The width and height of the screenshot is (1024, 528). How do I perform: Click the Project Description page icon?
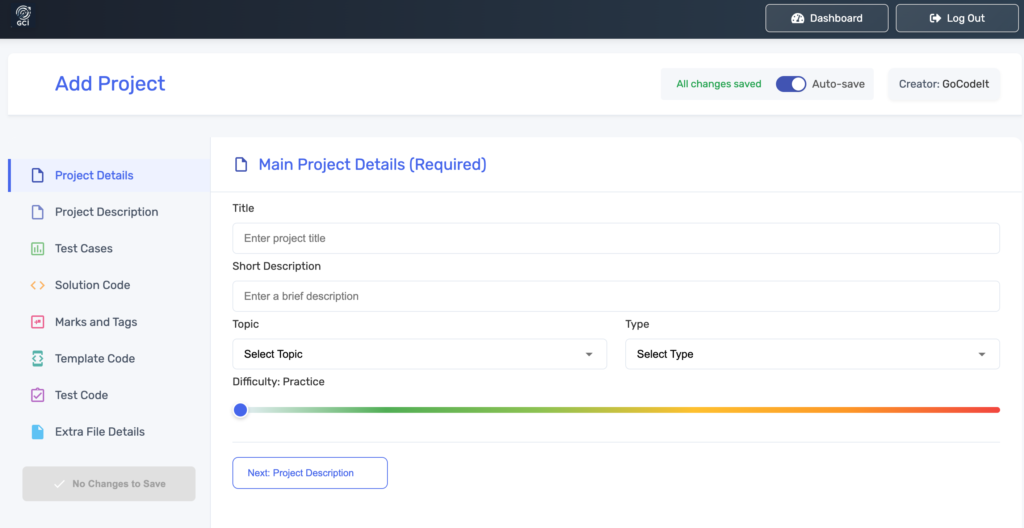[x=38, y=212]
